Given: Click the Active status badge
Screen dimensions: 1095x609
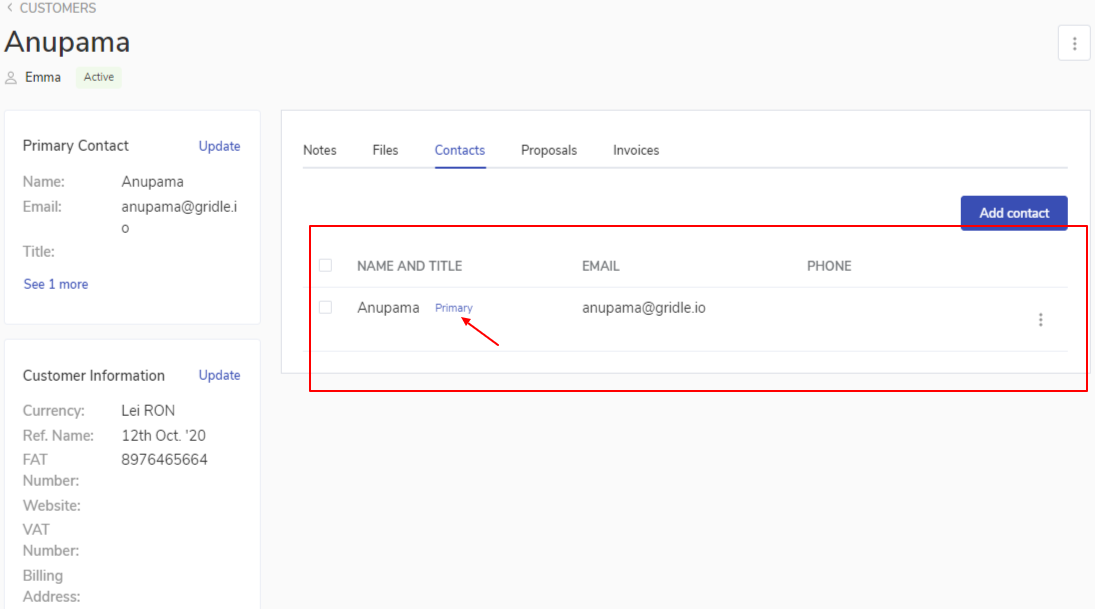Looking at the screenshot, I should [99, 77].
